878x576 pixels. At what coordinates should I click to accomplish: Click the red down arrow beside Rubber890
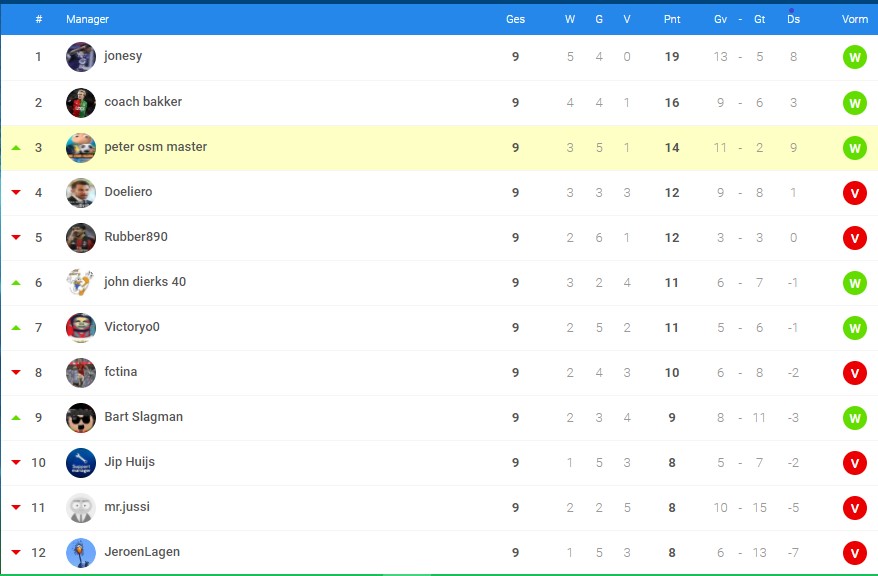(x=16, y=237)
